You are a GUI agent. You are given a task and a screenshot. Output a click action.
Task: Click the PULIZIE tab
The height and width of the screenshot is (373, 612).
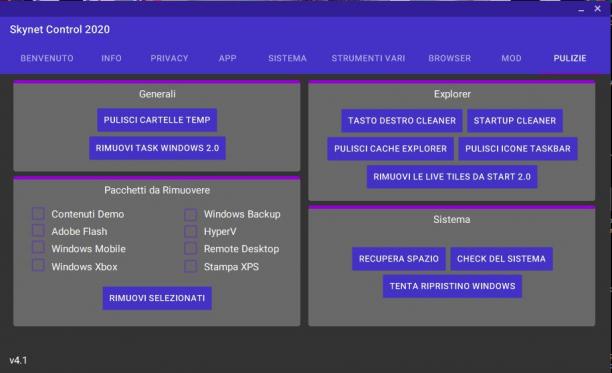569,58
